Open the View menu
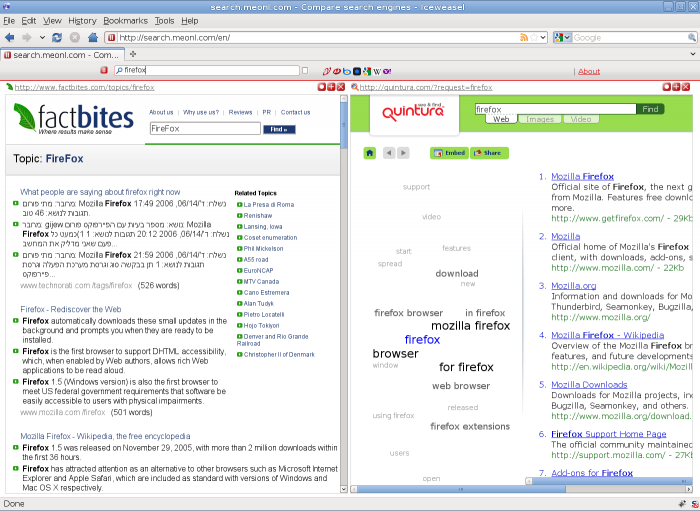Screen dimensions: 700x511 click(x=52, y=21)
